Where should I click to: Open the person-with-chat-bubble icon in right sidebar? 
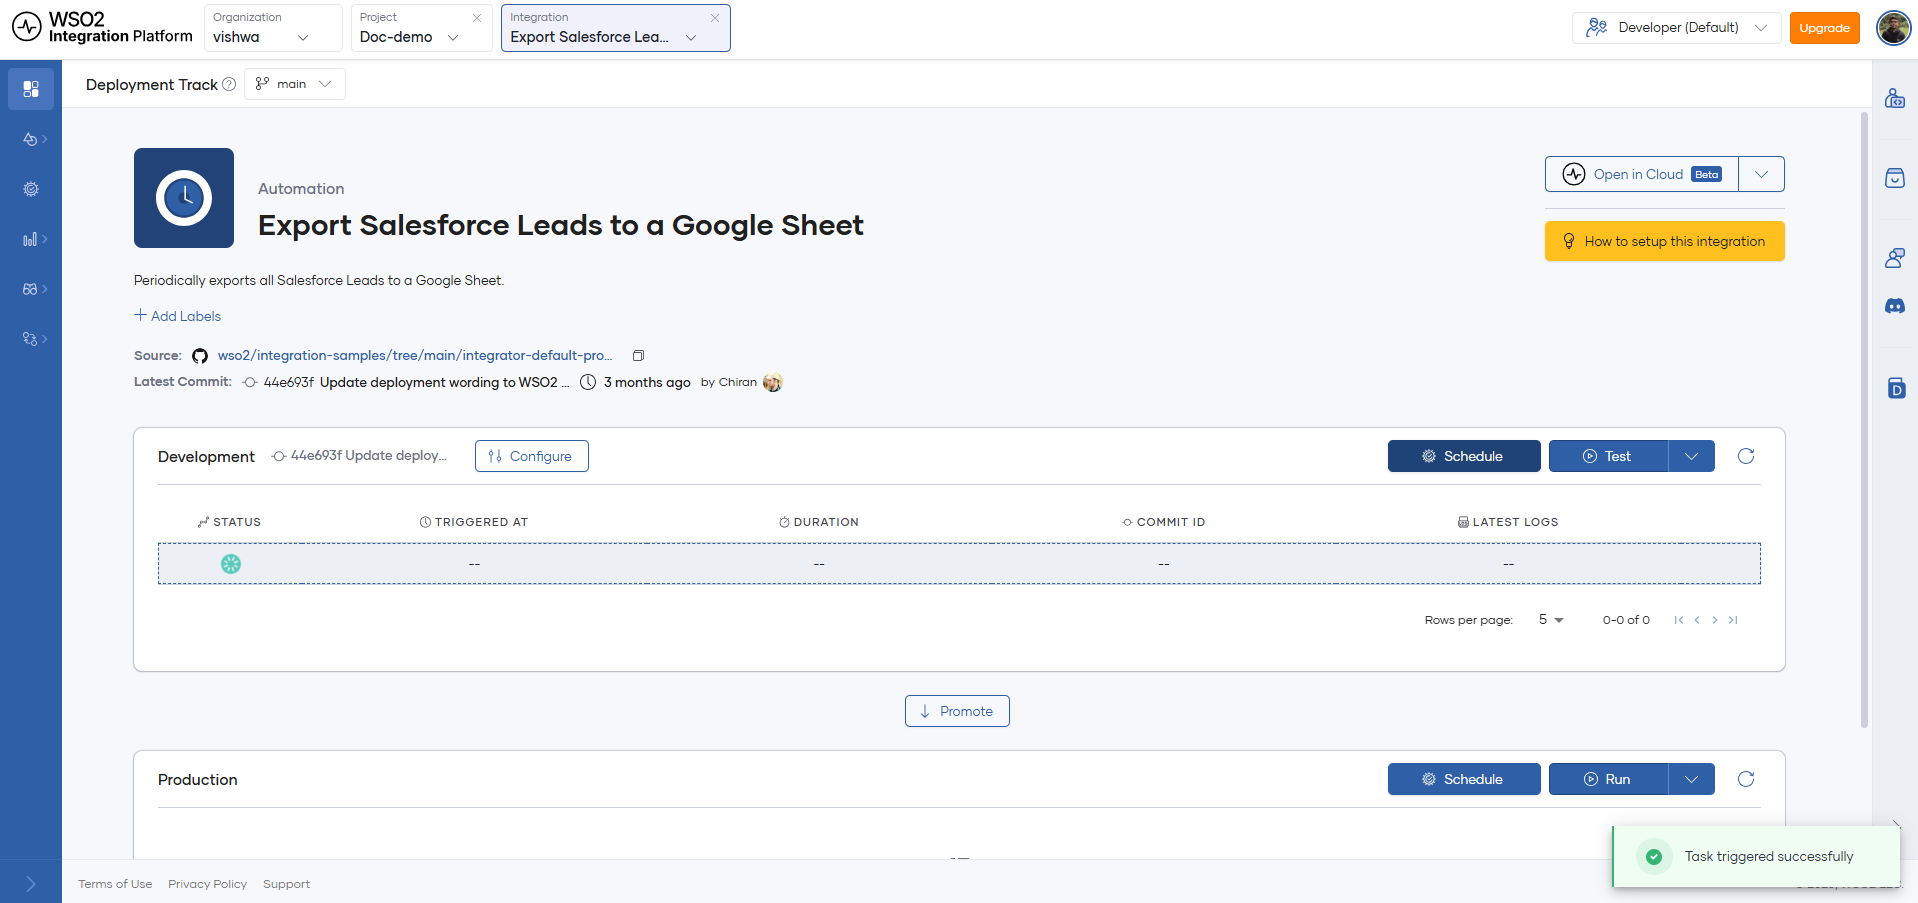coord(1895,258)
